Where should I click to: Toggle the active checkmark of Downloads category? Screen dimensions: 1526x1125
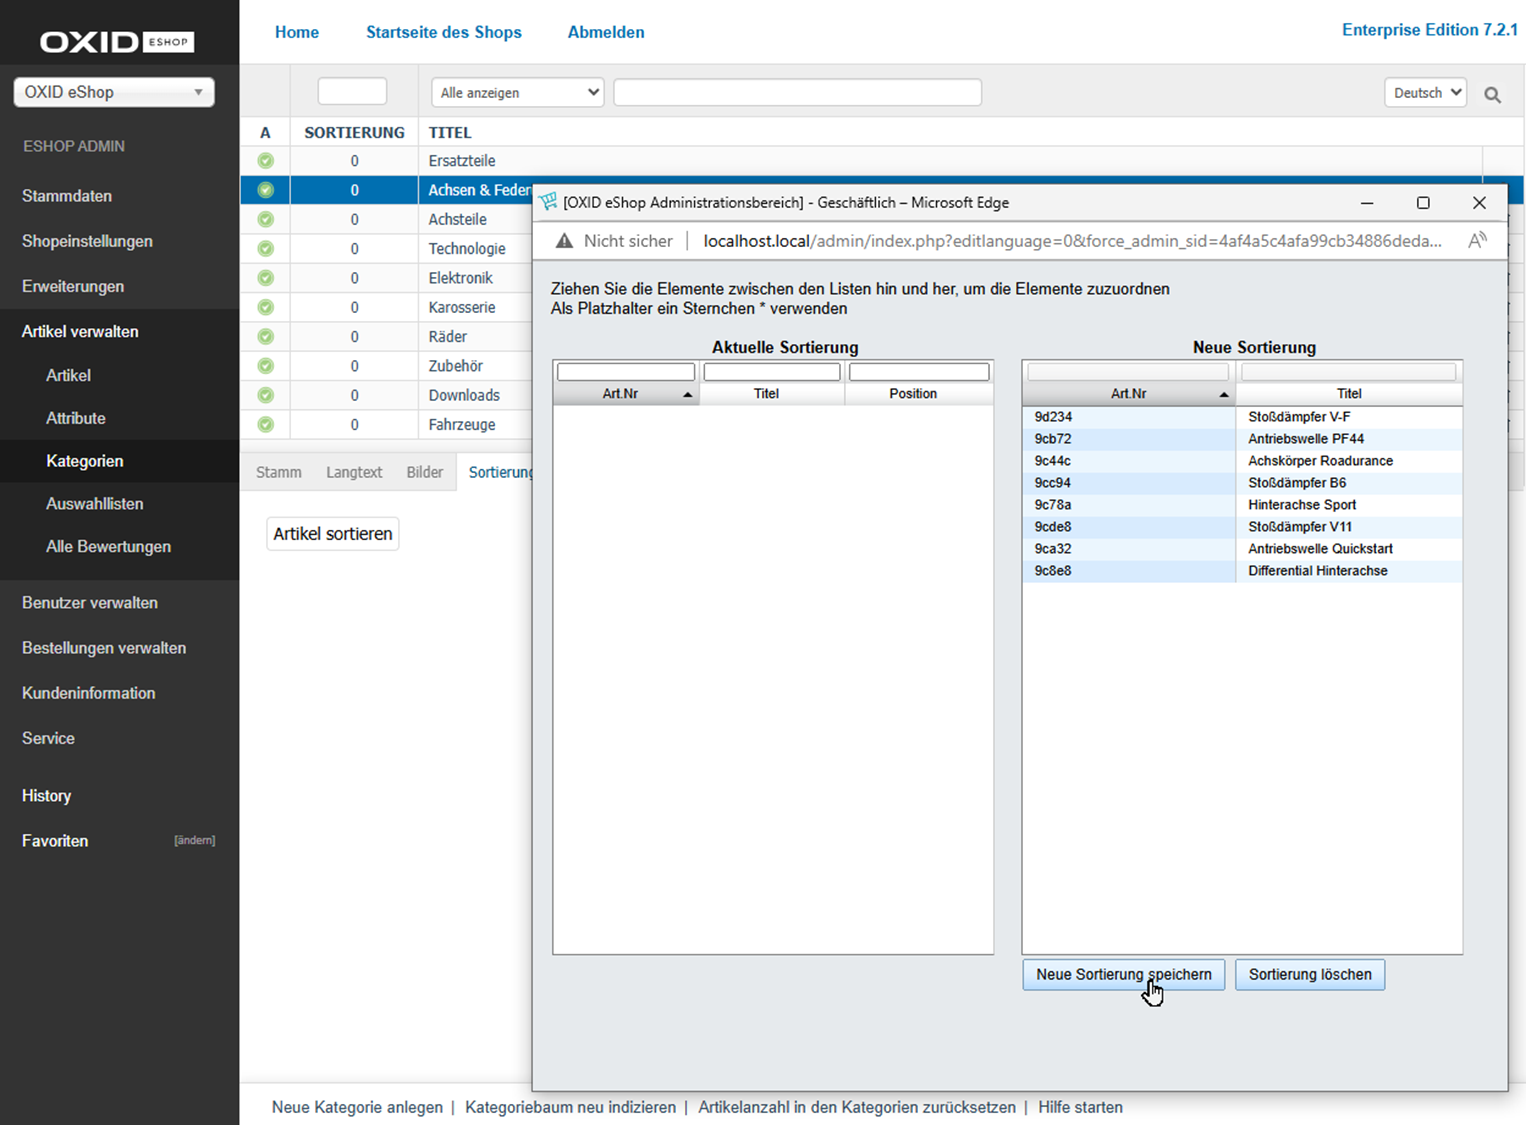click(265, 395)
